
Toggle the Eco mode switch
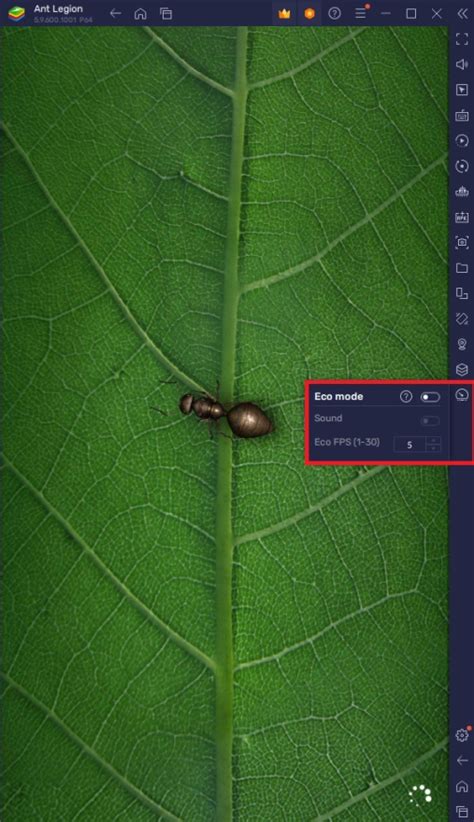click(430, 397)
